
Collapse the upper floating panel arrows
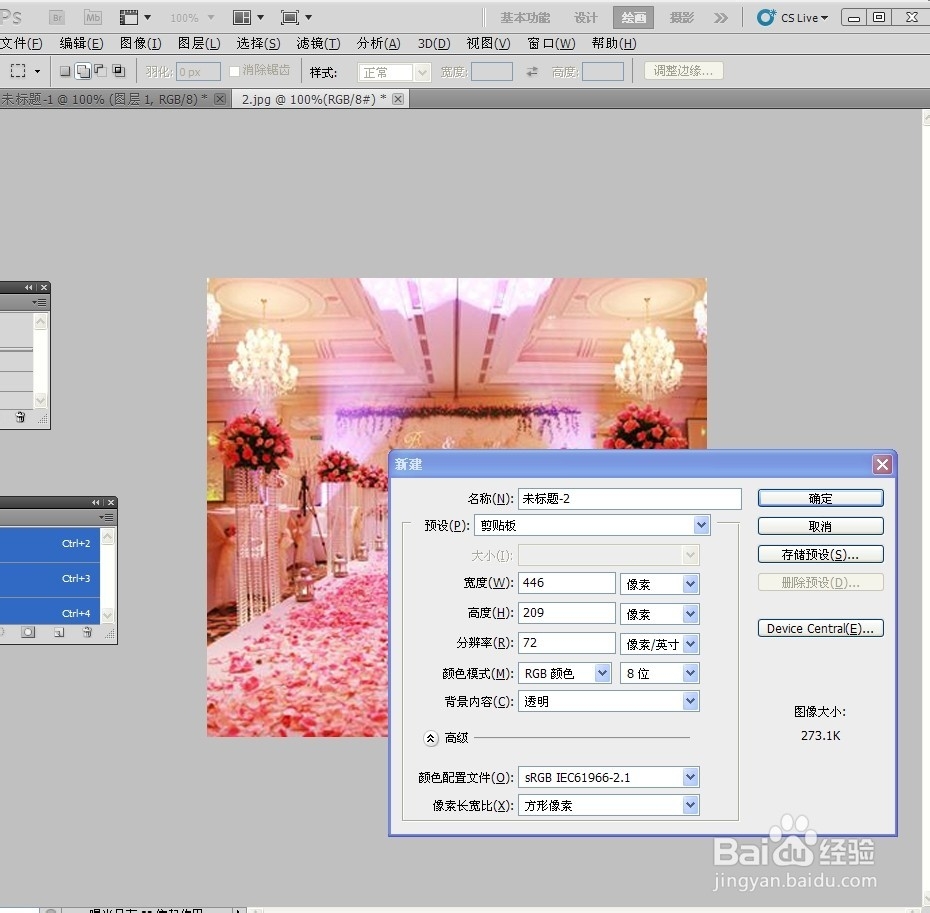28,287
